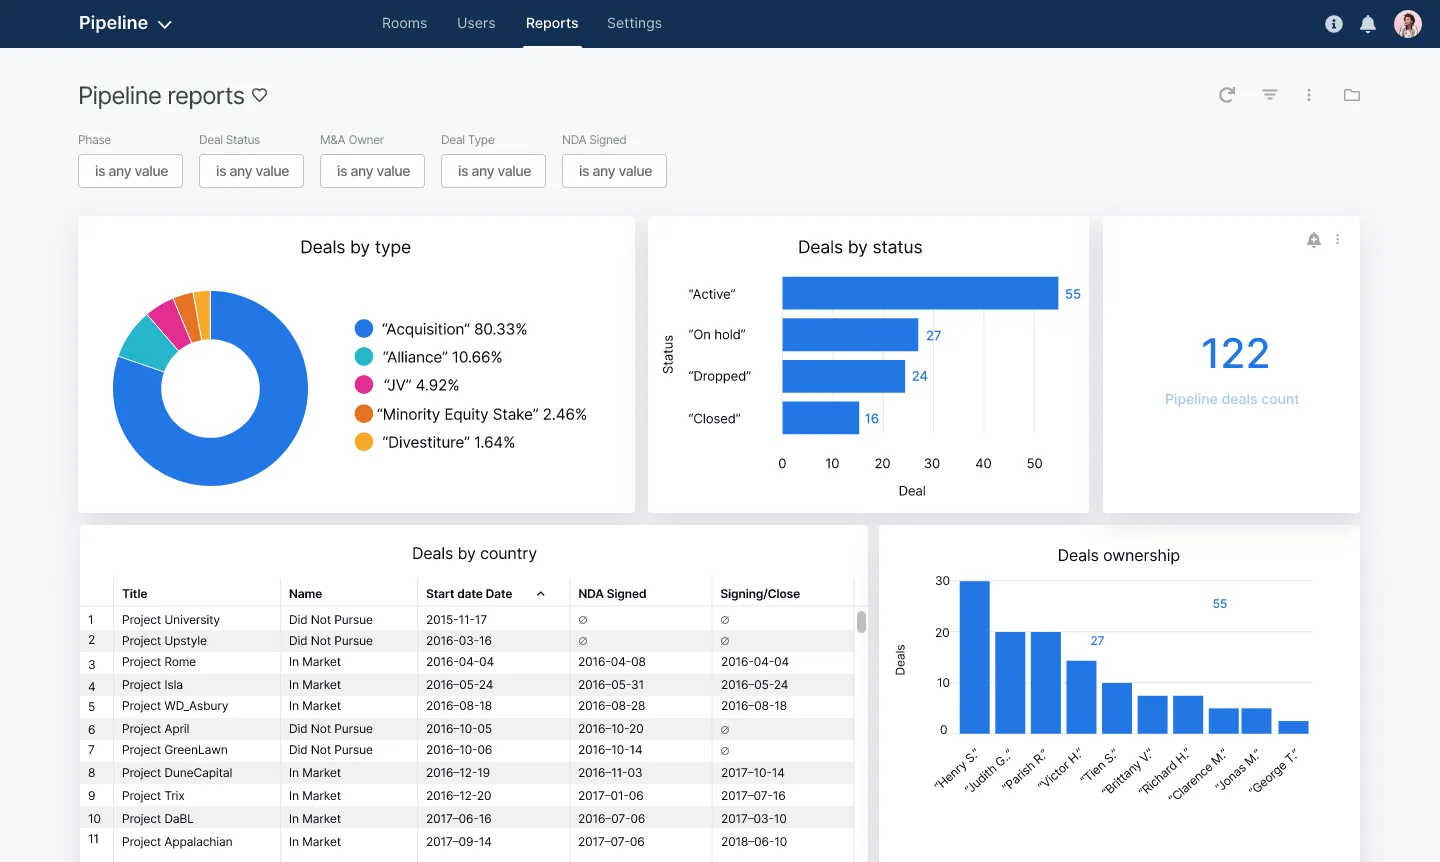Open notifications bell in header

[x=1368, y=24]
